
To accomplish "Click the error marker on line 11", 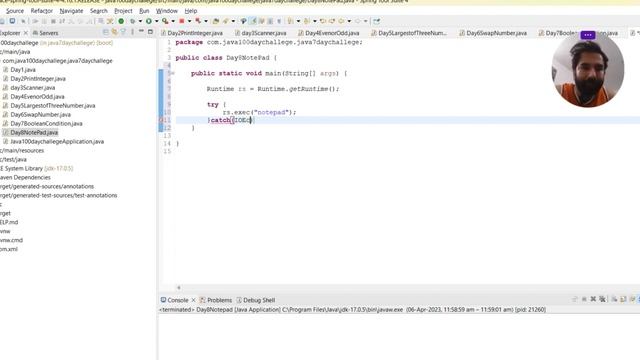I will click(161, 120).
